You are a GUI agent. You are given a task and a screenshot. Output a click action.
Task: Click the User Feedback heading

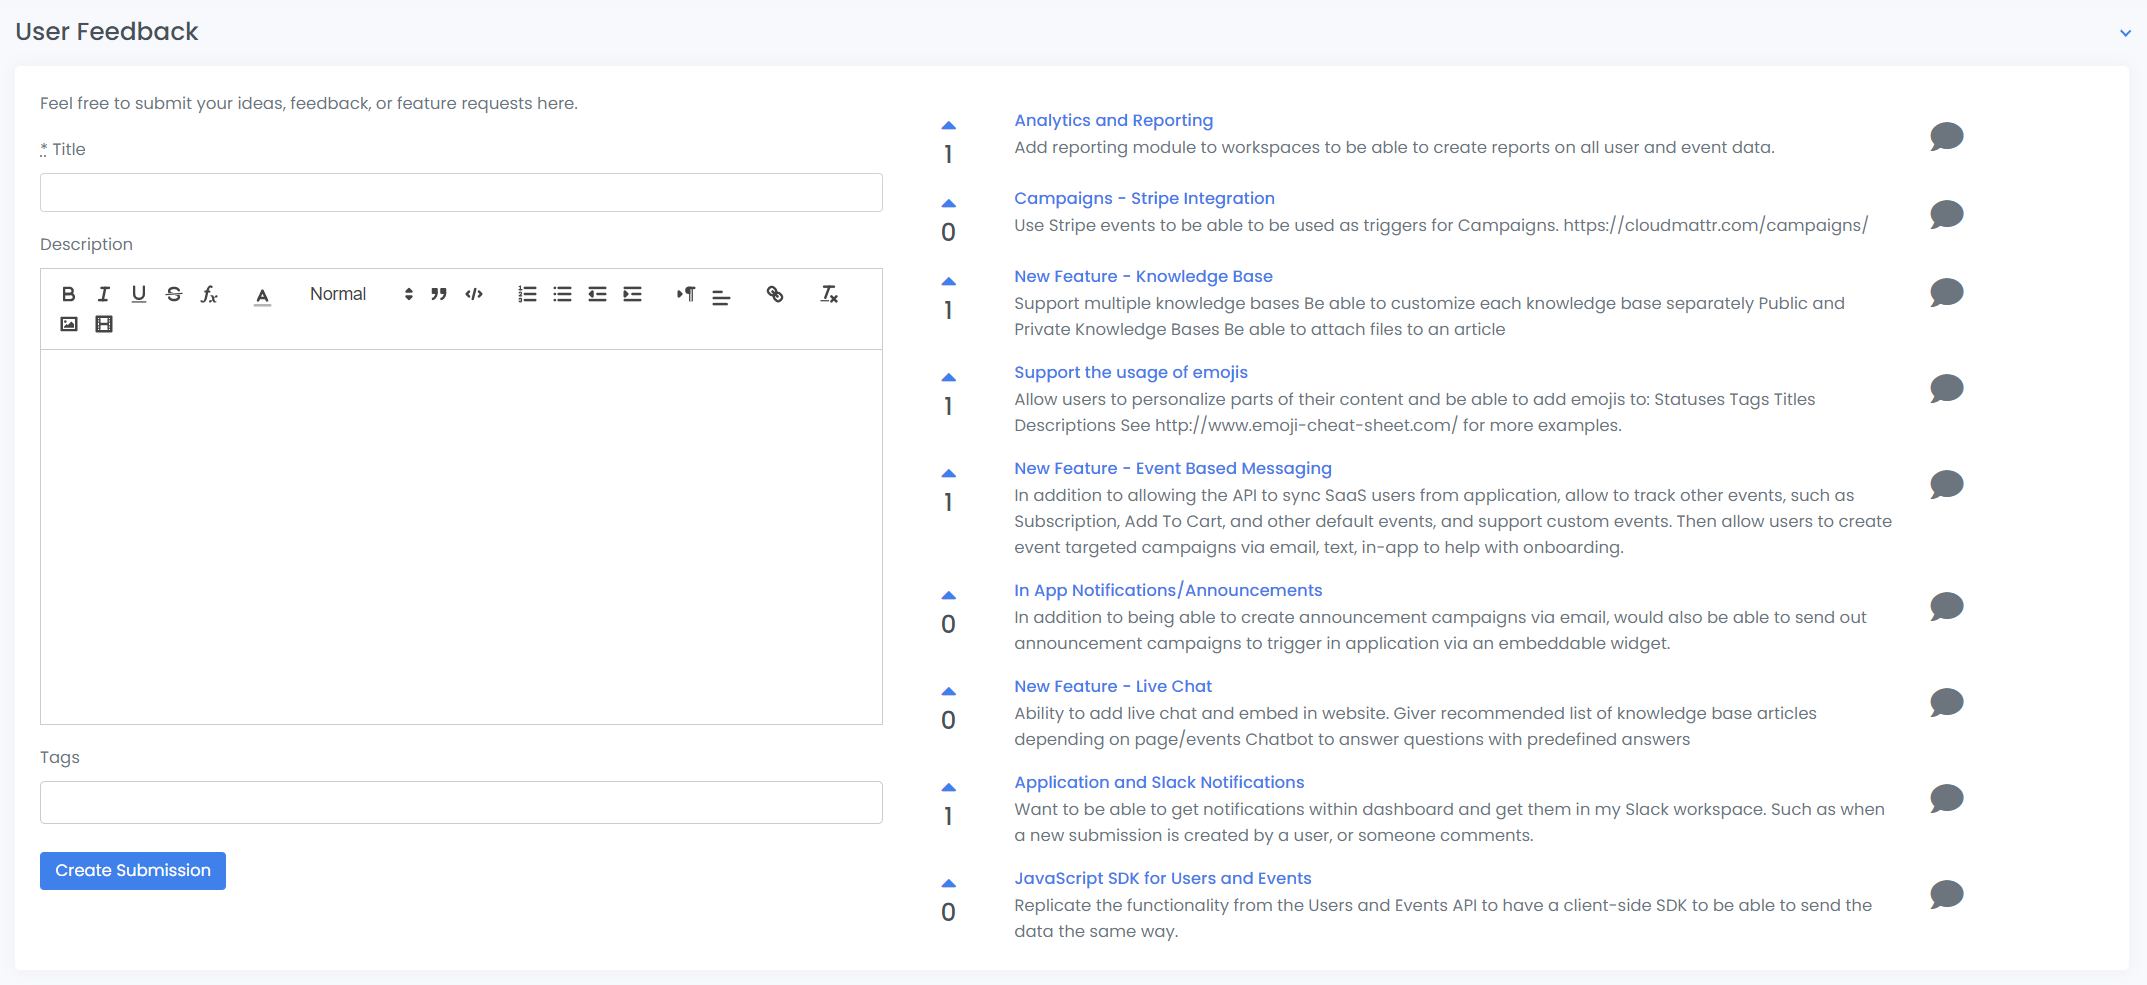tap(107, 32)
